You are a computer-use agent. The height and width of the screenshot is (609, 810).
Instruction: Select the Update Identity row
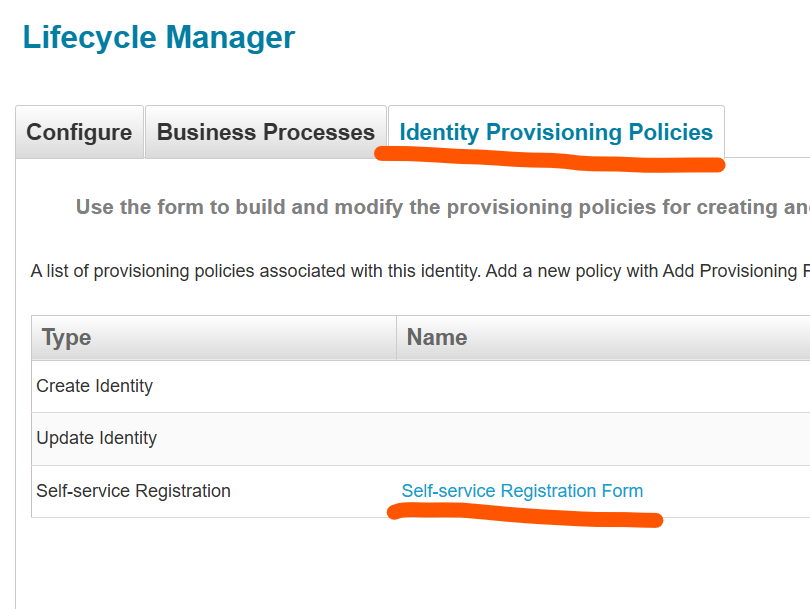point(420,439)
